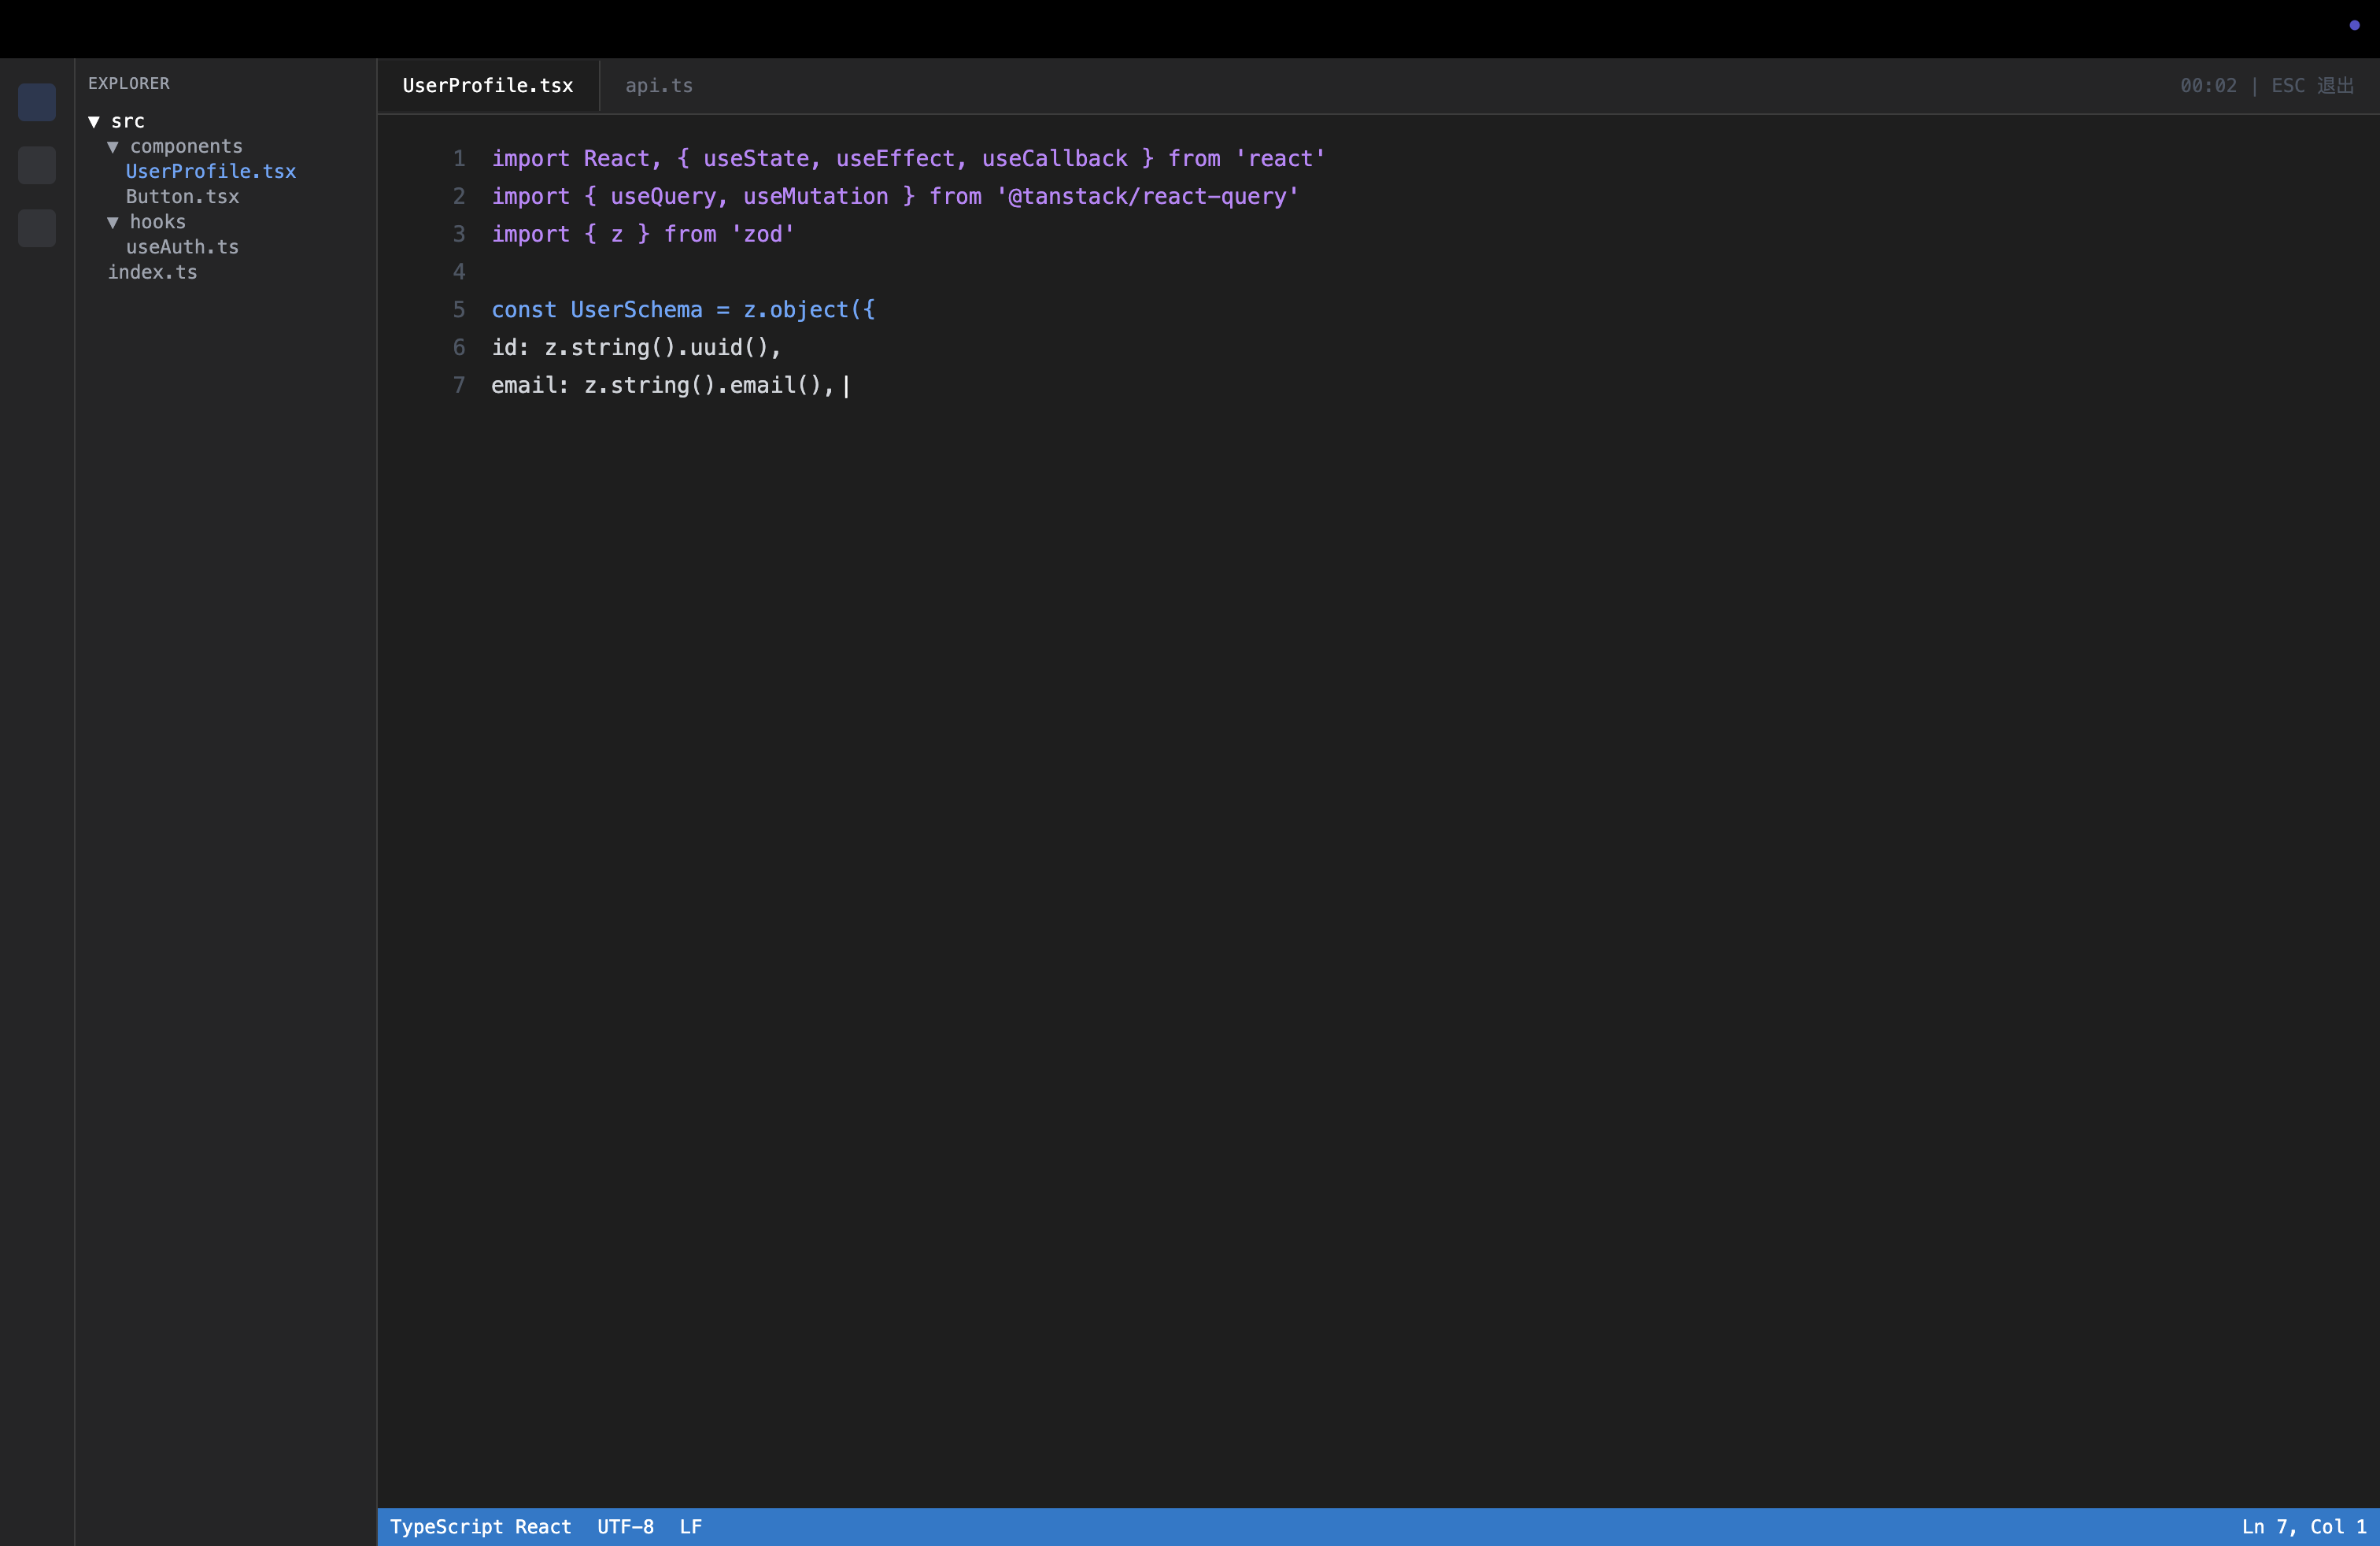2380x1546 pixels.
Task: Click the second activity bar icon
Action: pyautogui.click(x=37, y=166)
